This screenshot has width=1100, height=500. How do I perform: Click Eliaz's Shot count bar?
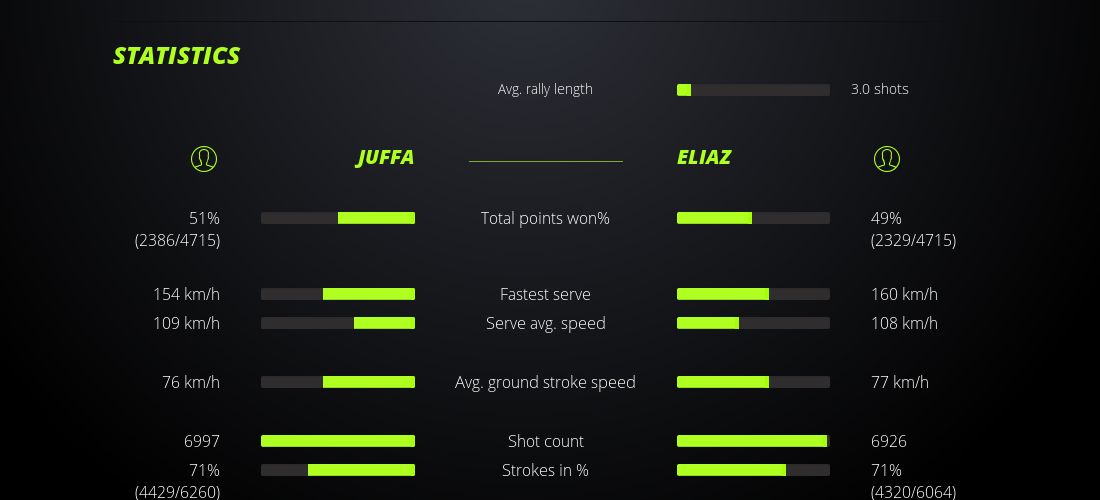753,441
